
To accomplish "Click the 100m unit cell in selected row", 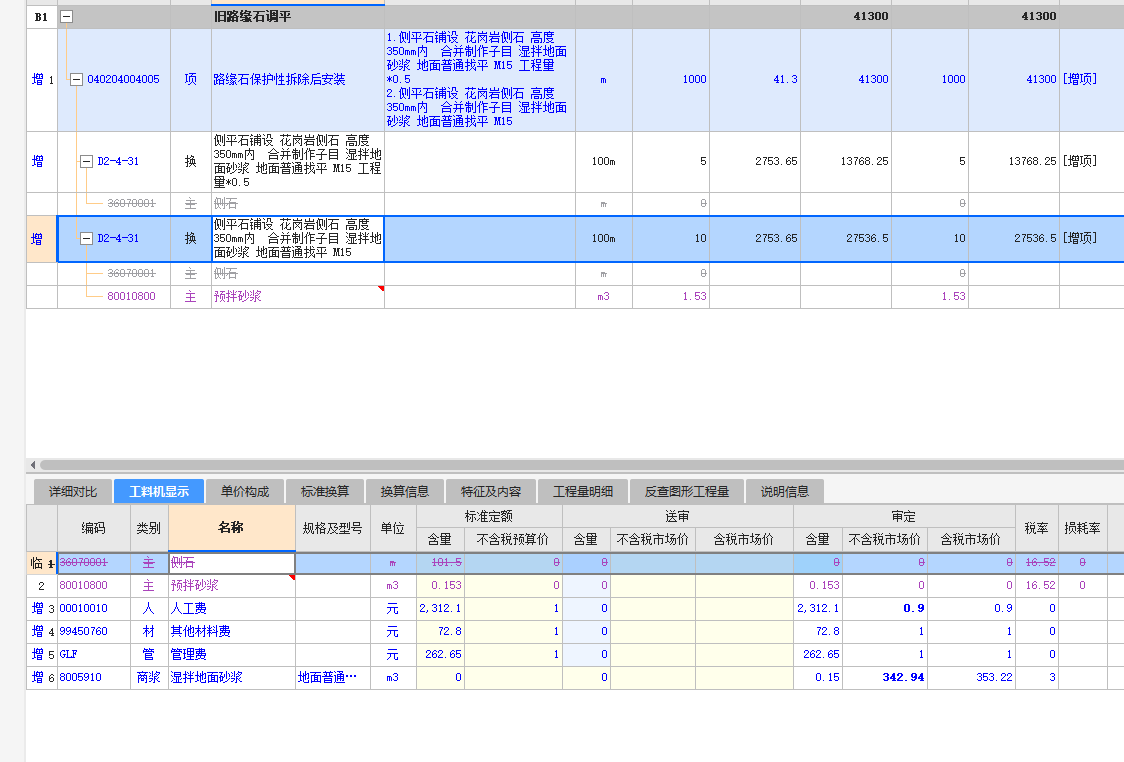I will pyautogui.click(x=604, y=238).
